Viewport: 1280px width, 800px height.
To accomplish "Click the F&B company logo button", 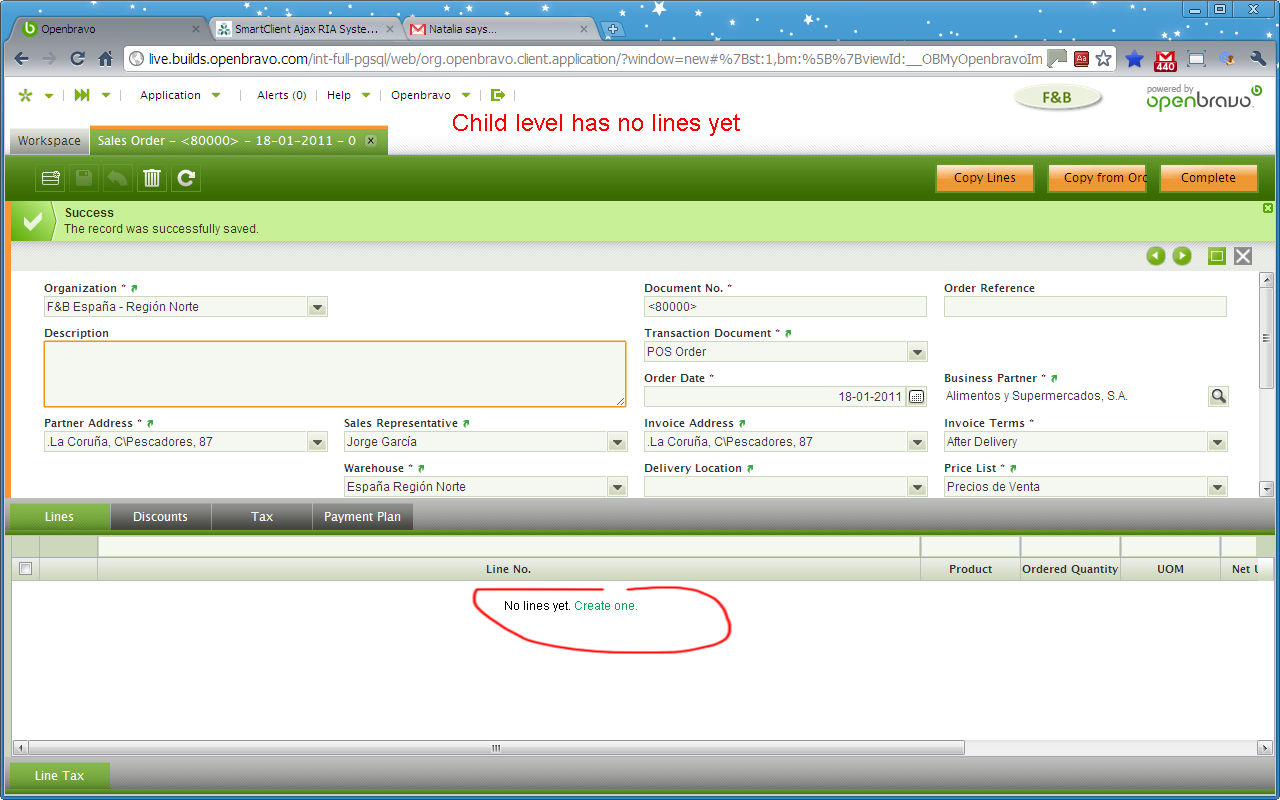I will point(1057,98).
